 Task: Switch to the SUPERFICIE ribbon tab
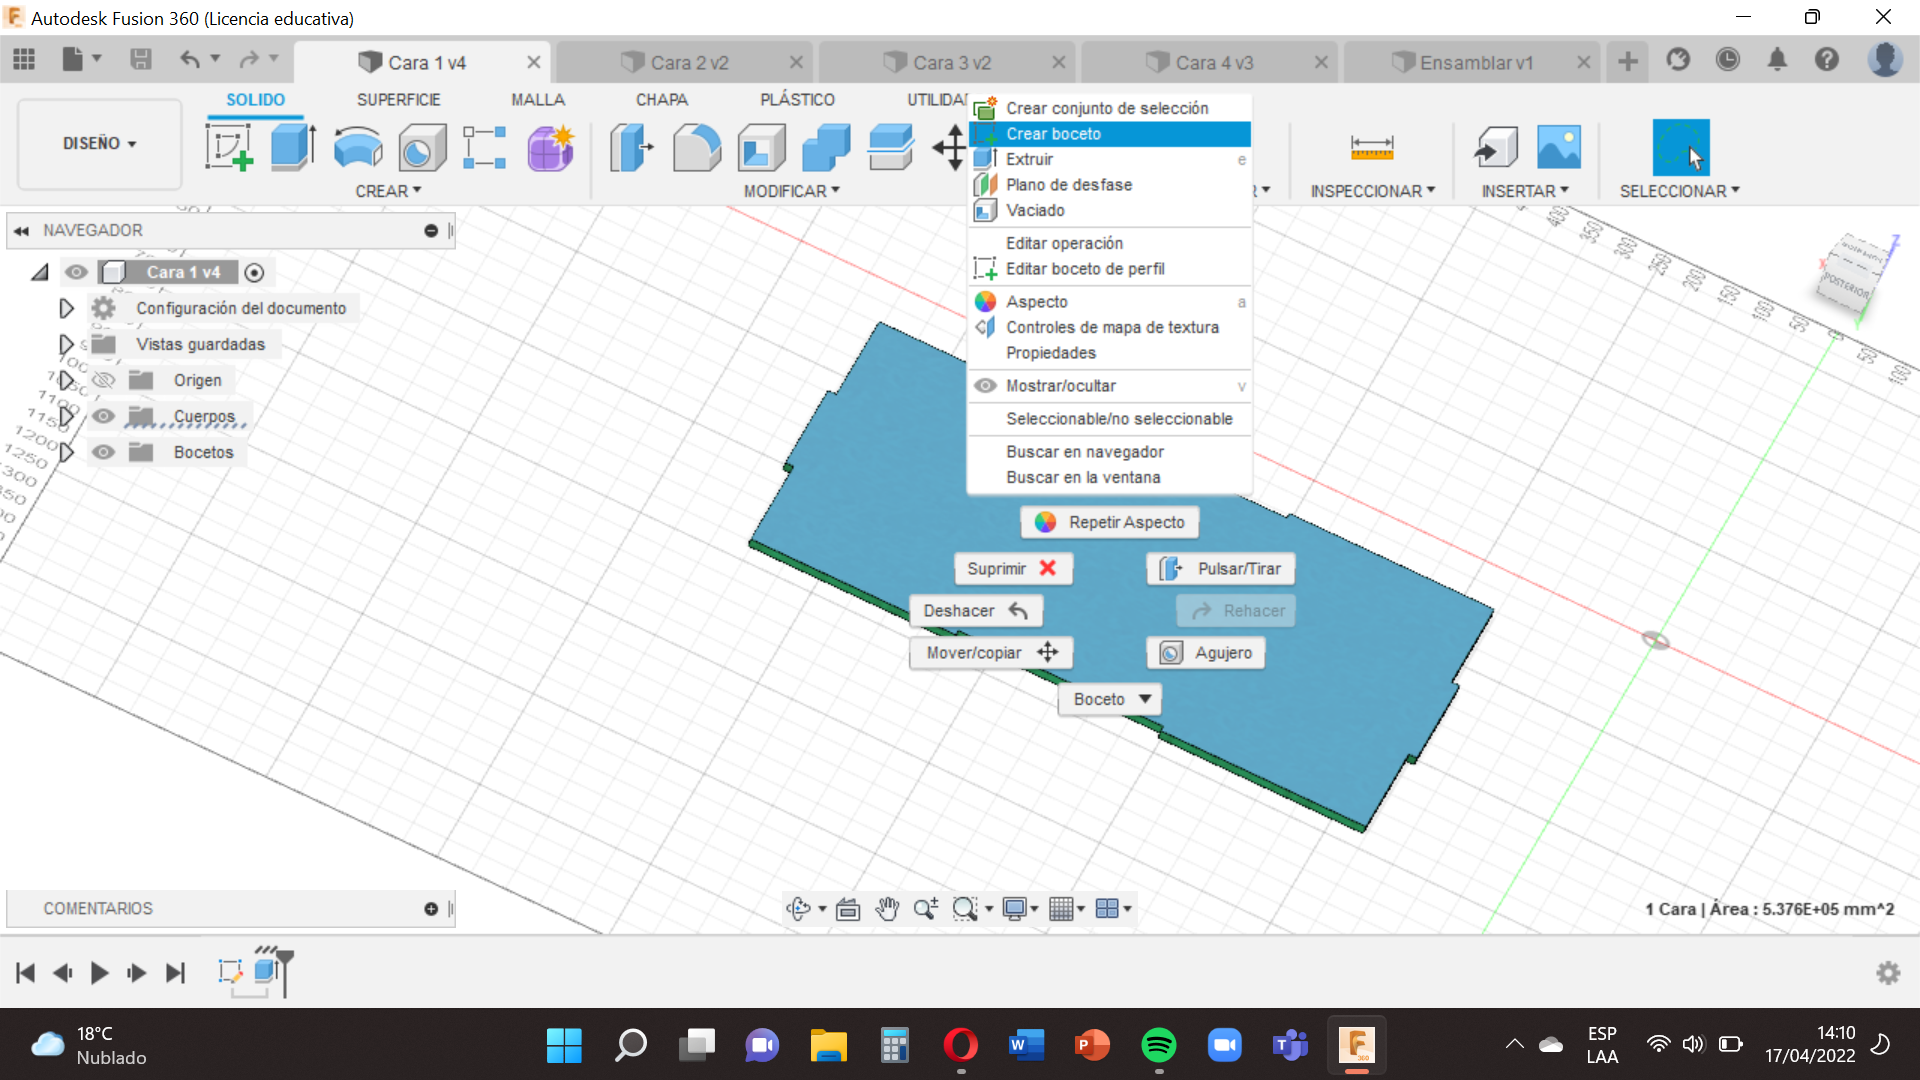[x=398, y=99]
